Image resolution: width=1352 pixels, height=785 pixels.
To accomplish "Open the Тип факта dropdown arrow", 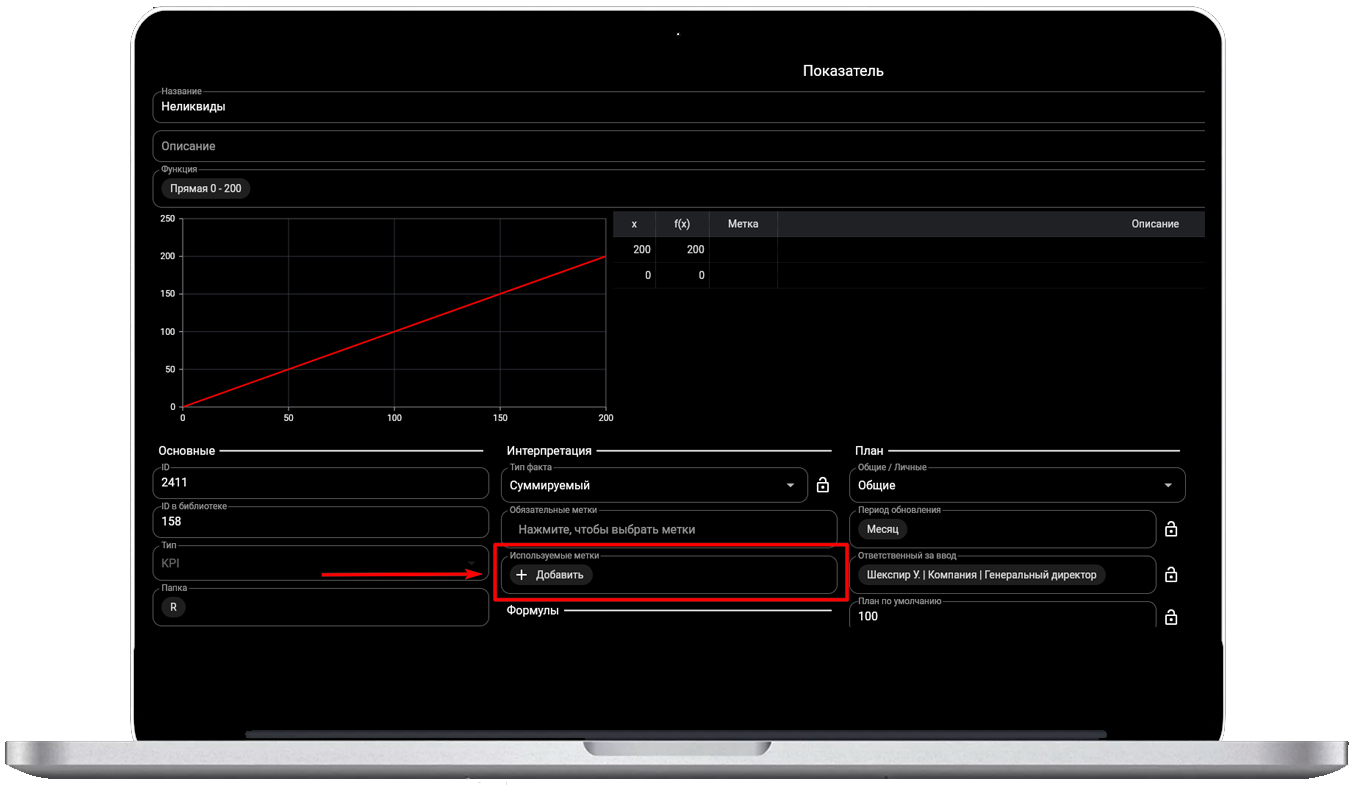I will (791, 485).
